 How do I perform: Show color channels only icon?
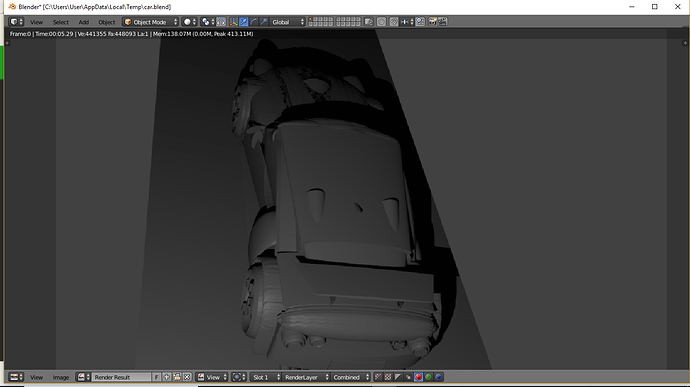pos(388,377)
